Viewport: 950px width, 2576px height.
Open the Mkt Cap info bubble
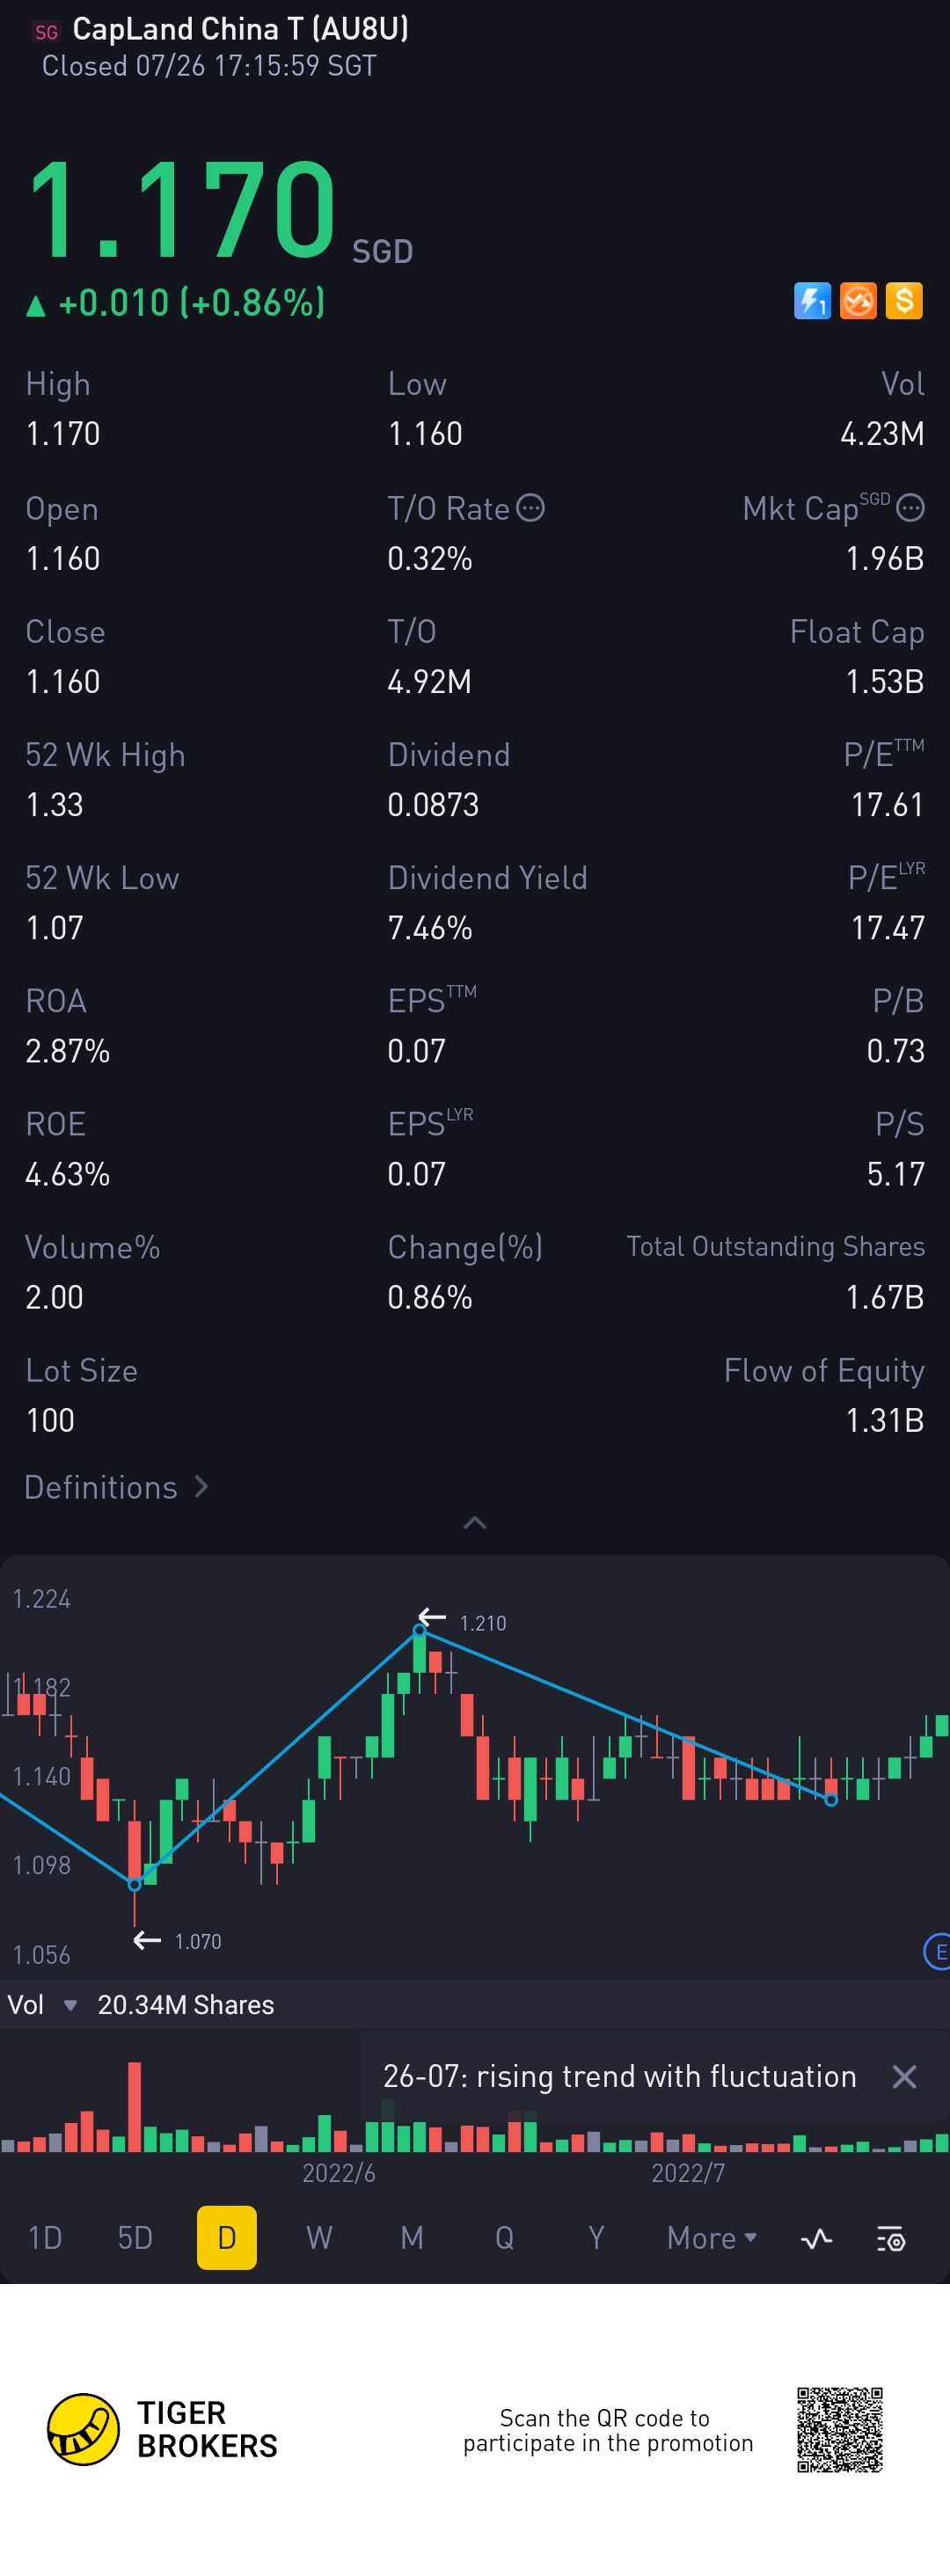(910, 508)
